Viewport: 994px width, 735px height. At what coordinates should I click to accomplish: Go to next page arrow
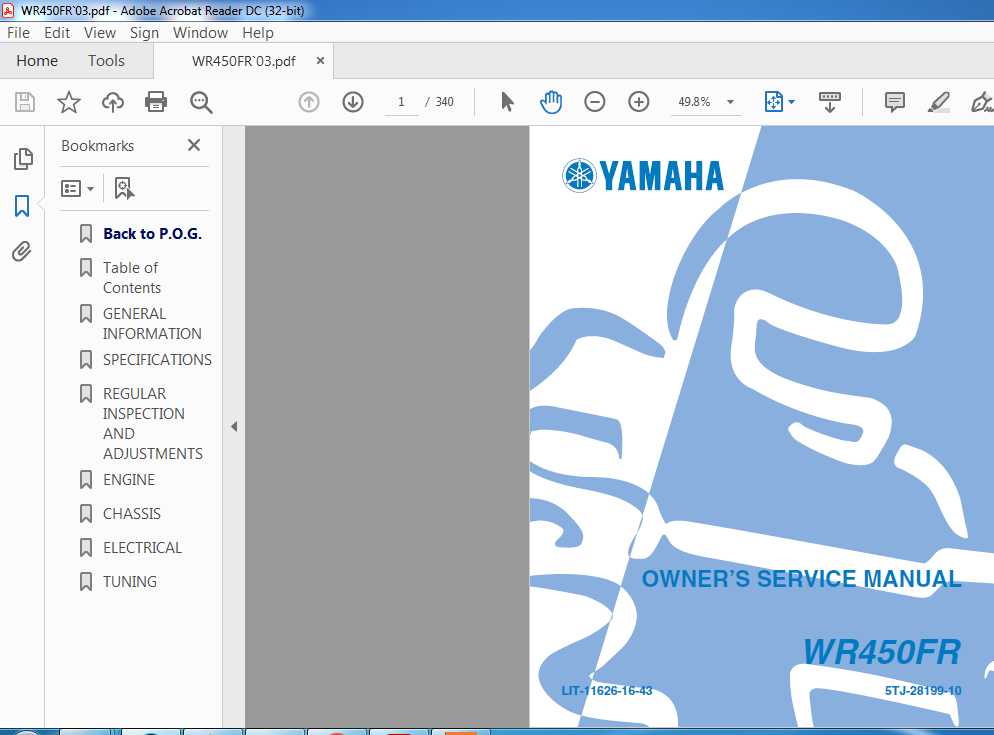pos(353,102)
